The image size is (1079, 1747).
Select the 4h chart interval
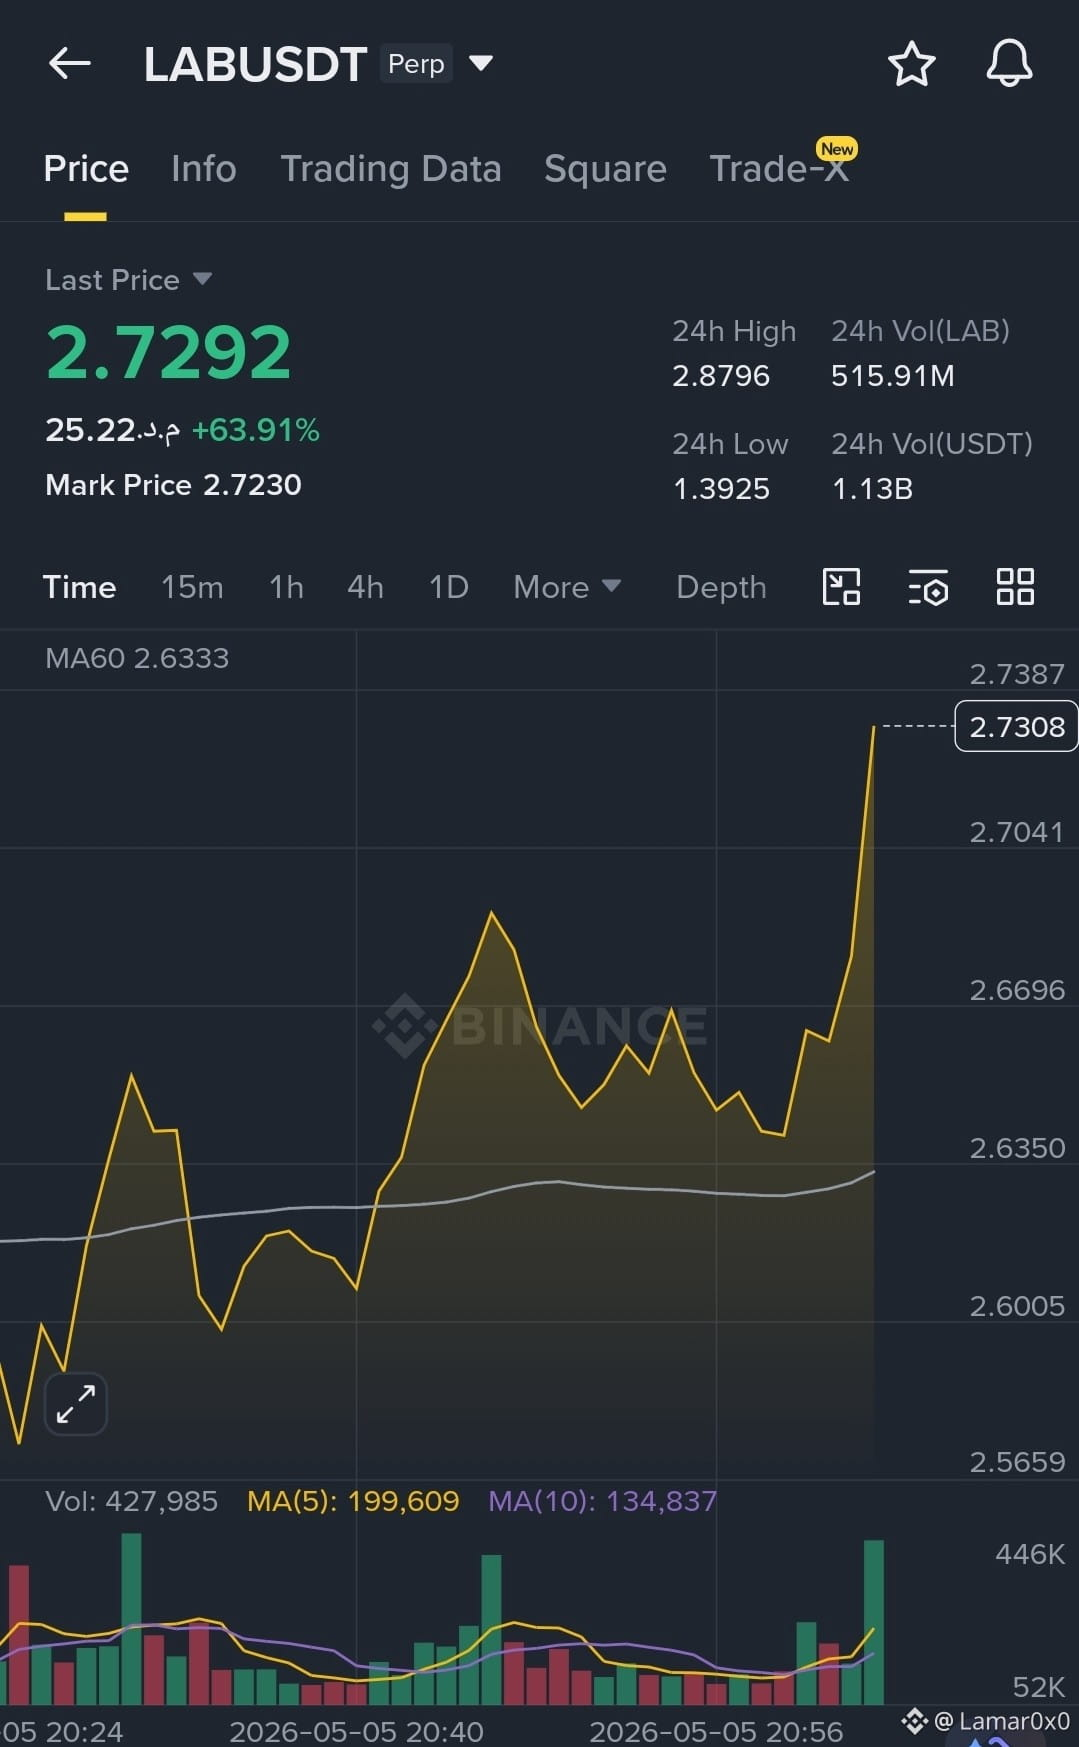[x=365, y=587]
